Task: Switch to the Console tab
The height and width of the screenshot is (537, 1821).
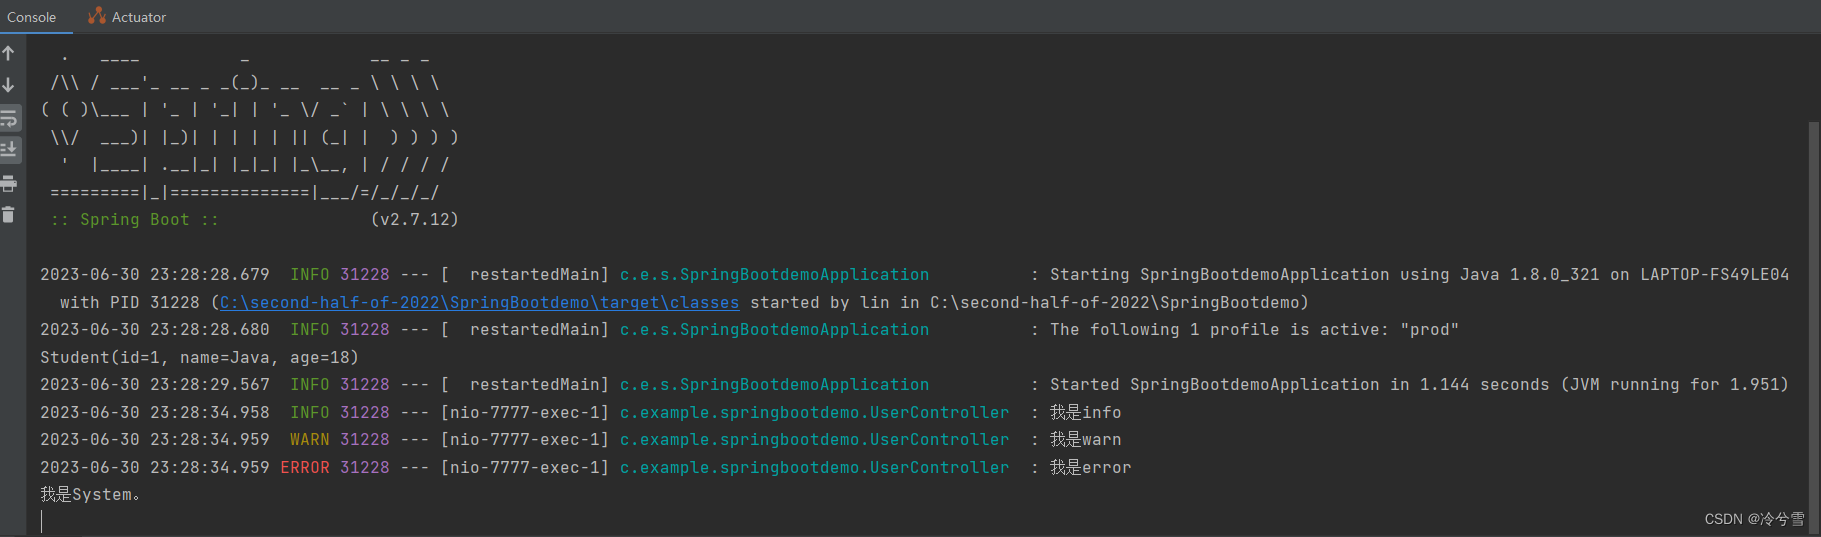Action: pyautogui.click(x=32, y=17)
